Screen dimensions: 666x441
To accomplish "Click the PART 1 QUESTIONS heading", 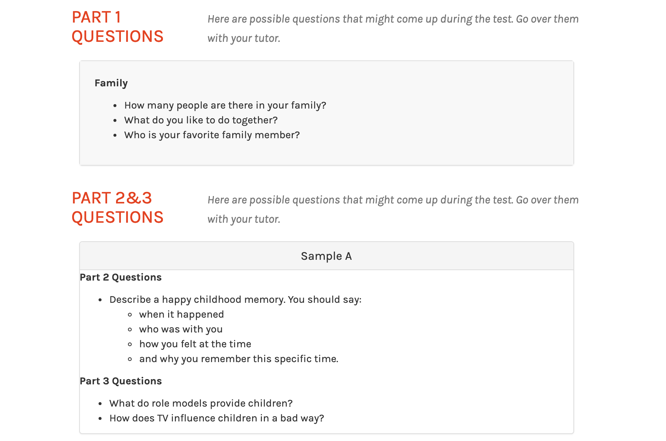I will tap(117, 27).
